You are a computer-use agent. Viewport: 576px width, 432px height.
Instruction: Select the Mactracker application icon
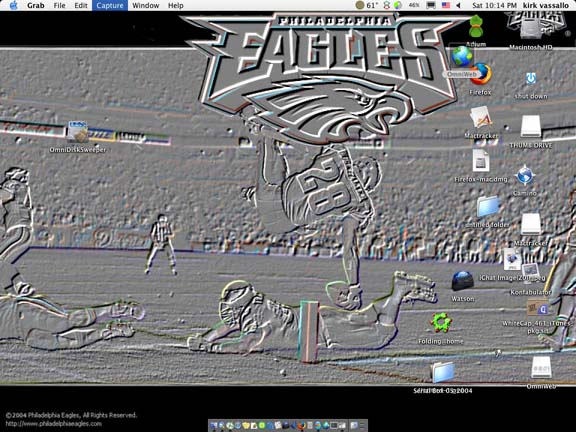(480, 118)
